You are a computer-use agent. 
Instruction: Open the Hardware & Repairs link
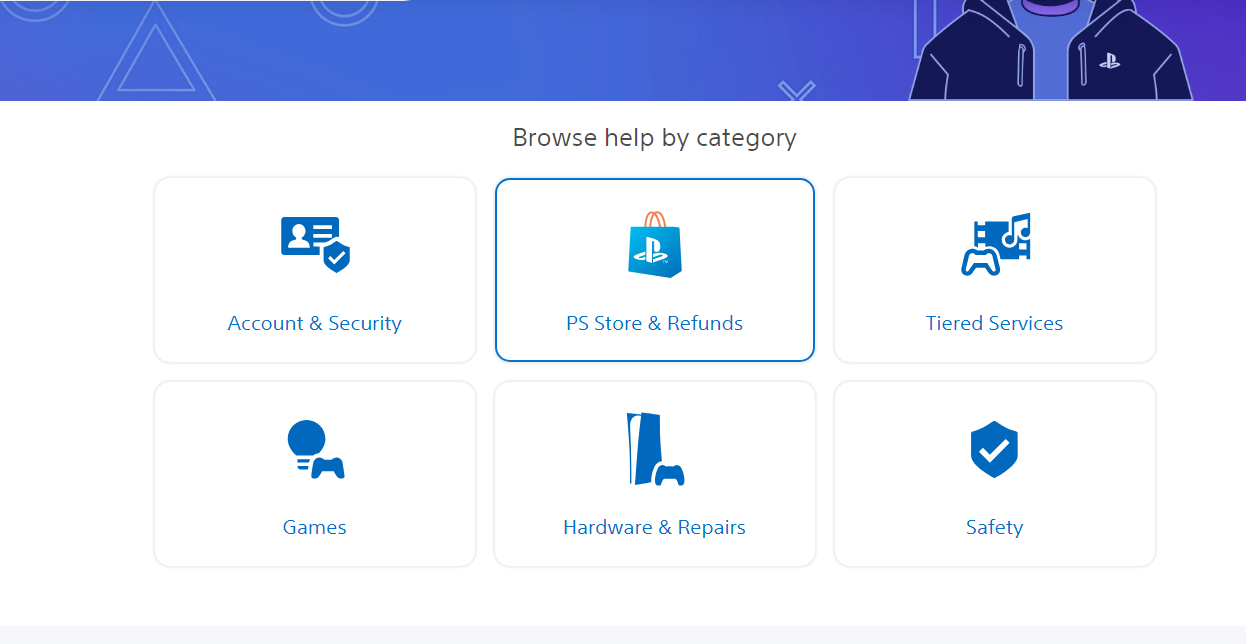[655, 527]
